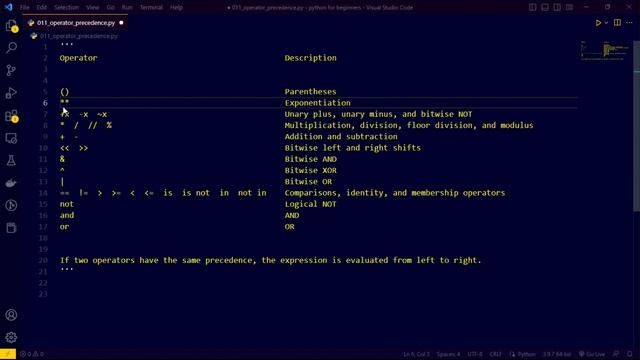Open the Selection menu

[66, 7]
